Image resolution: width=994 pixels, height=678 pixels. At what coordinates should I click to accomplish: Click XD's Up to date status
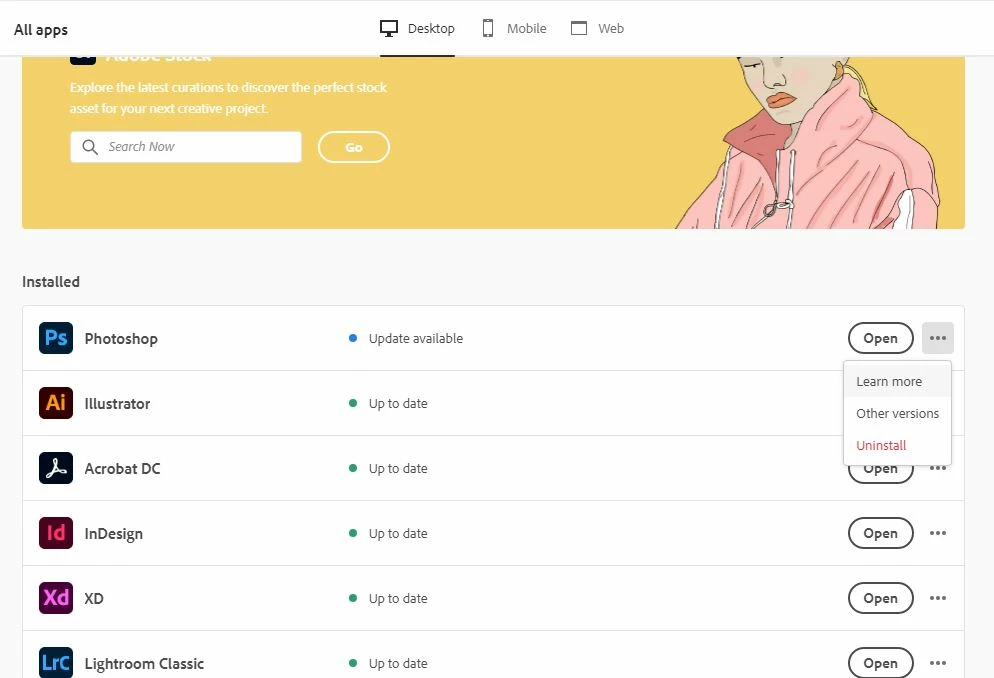(x=388, y=598)
